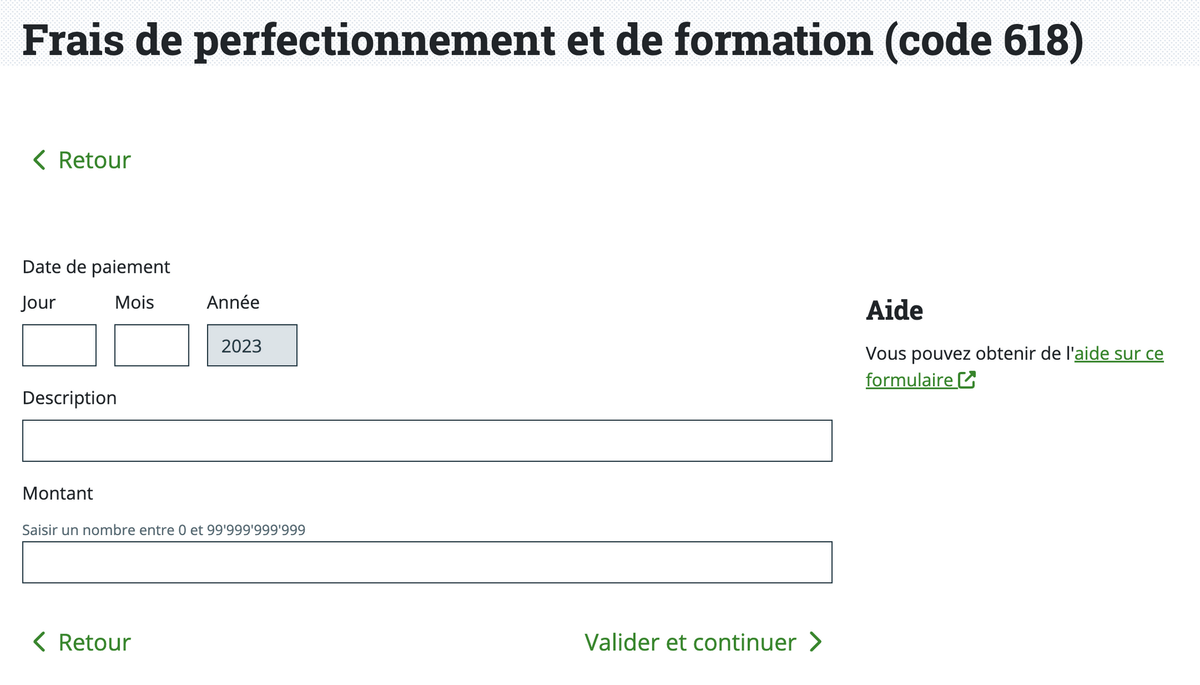The image size is (1200, 685).
Task: Click the Jour input field
Action: [x=58, y=344]
